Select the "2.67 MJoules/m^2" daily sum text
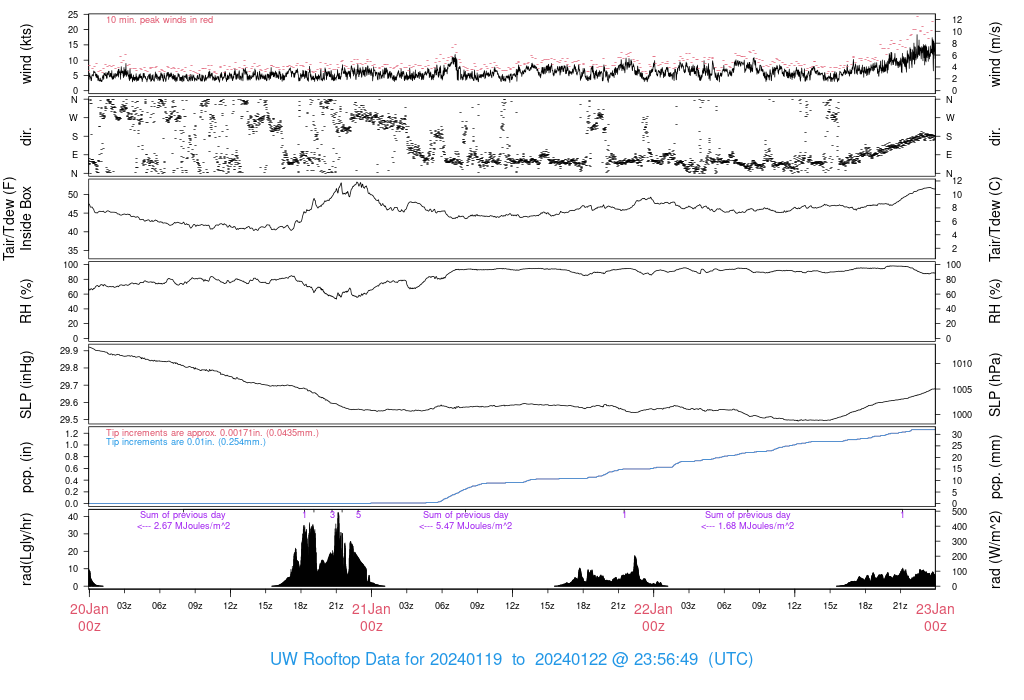Image resolution: width=1024 pixels, height=700 pixels. 191,526
